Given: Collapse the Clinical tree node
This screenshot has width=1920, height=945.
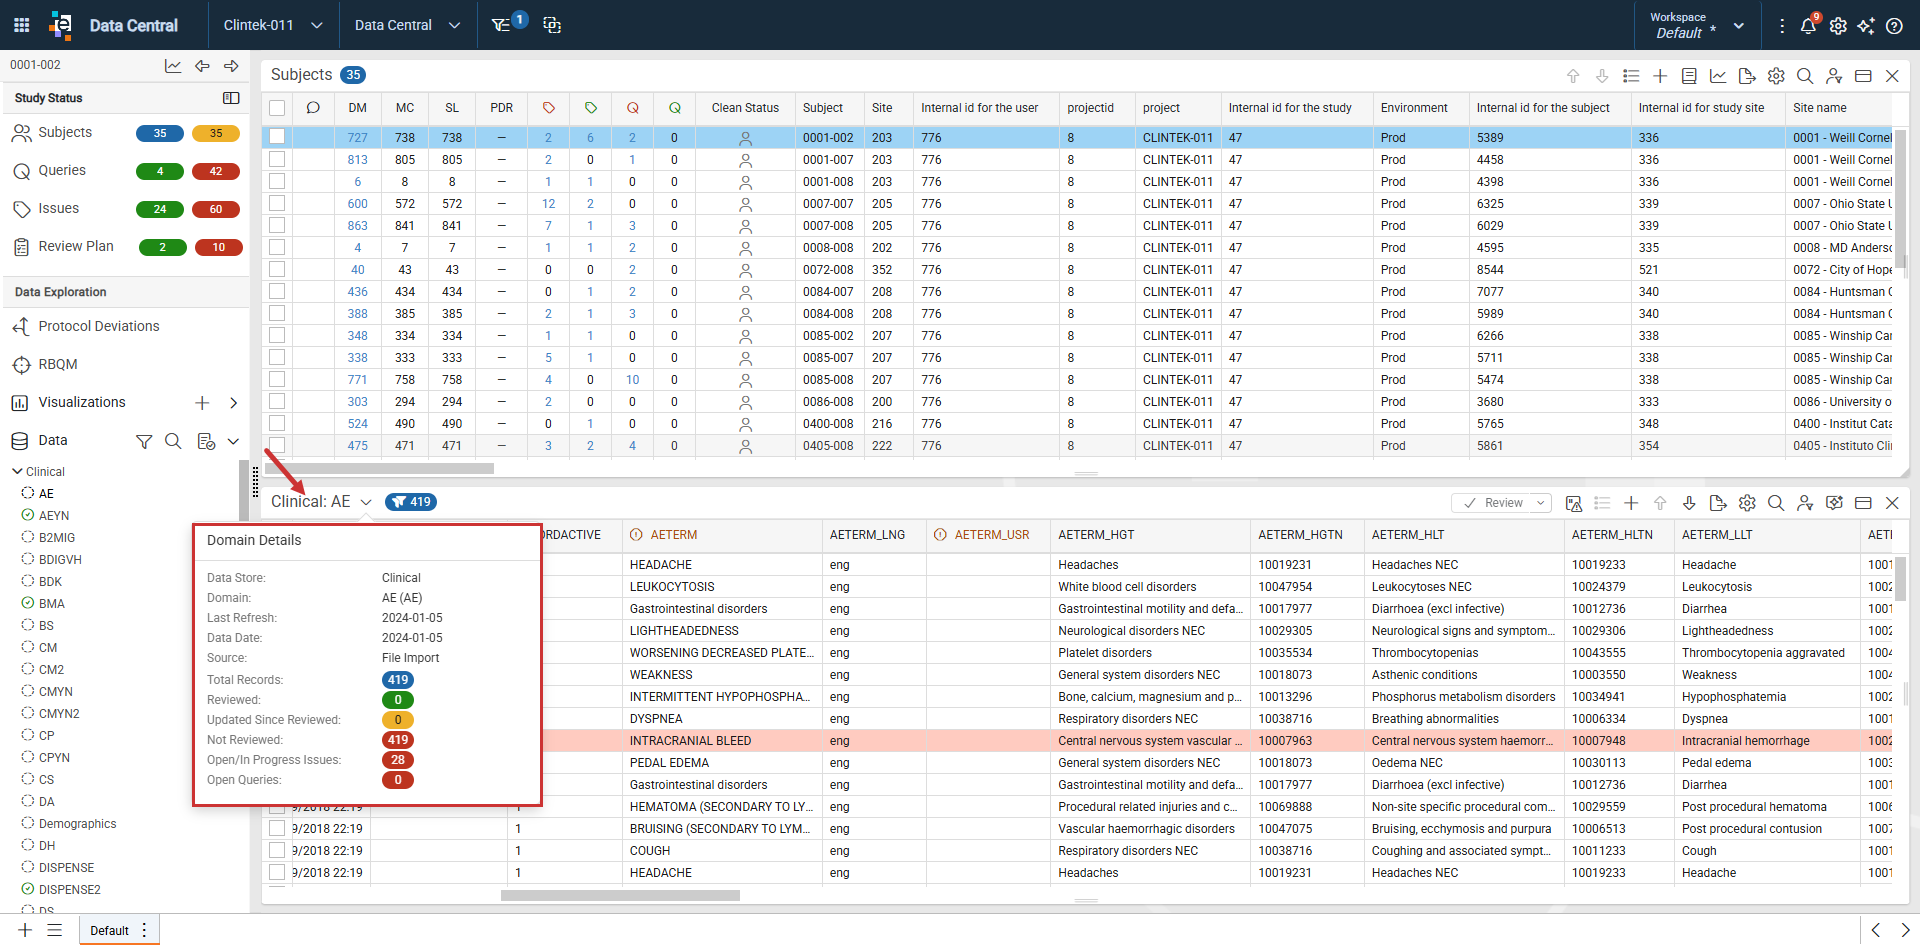Looking at the screenshot, I should click(17, 471).
